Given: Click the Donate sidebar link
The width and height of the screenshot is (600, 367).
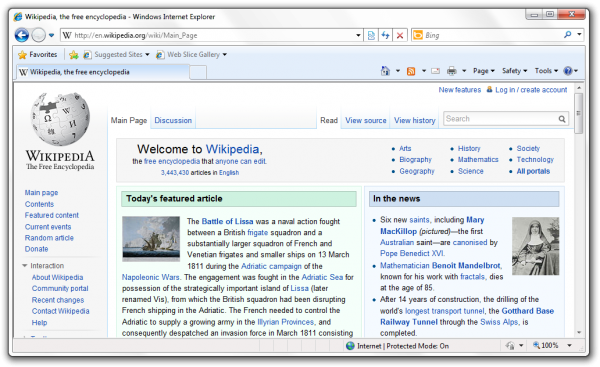Looking at the screenshot, I should pyautogui.click(x=36, y=249).
